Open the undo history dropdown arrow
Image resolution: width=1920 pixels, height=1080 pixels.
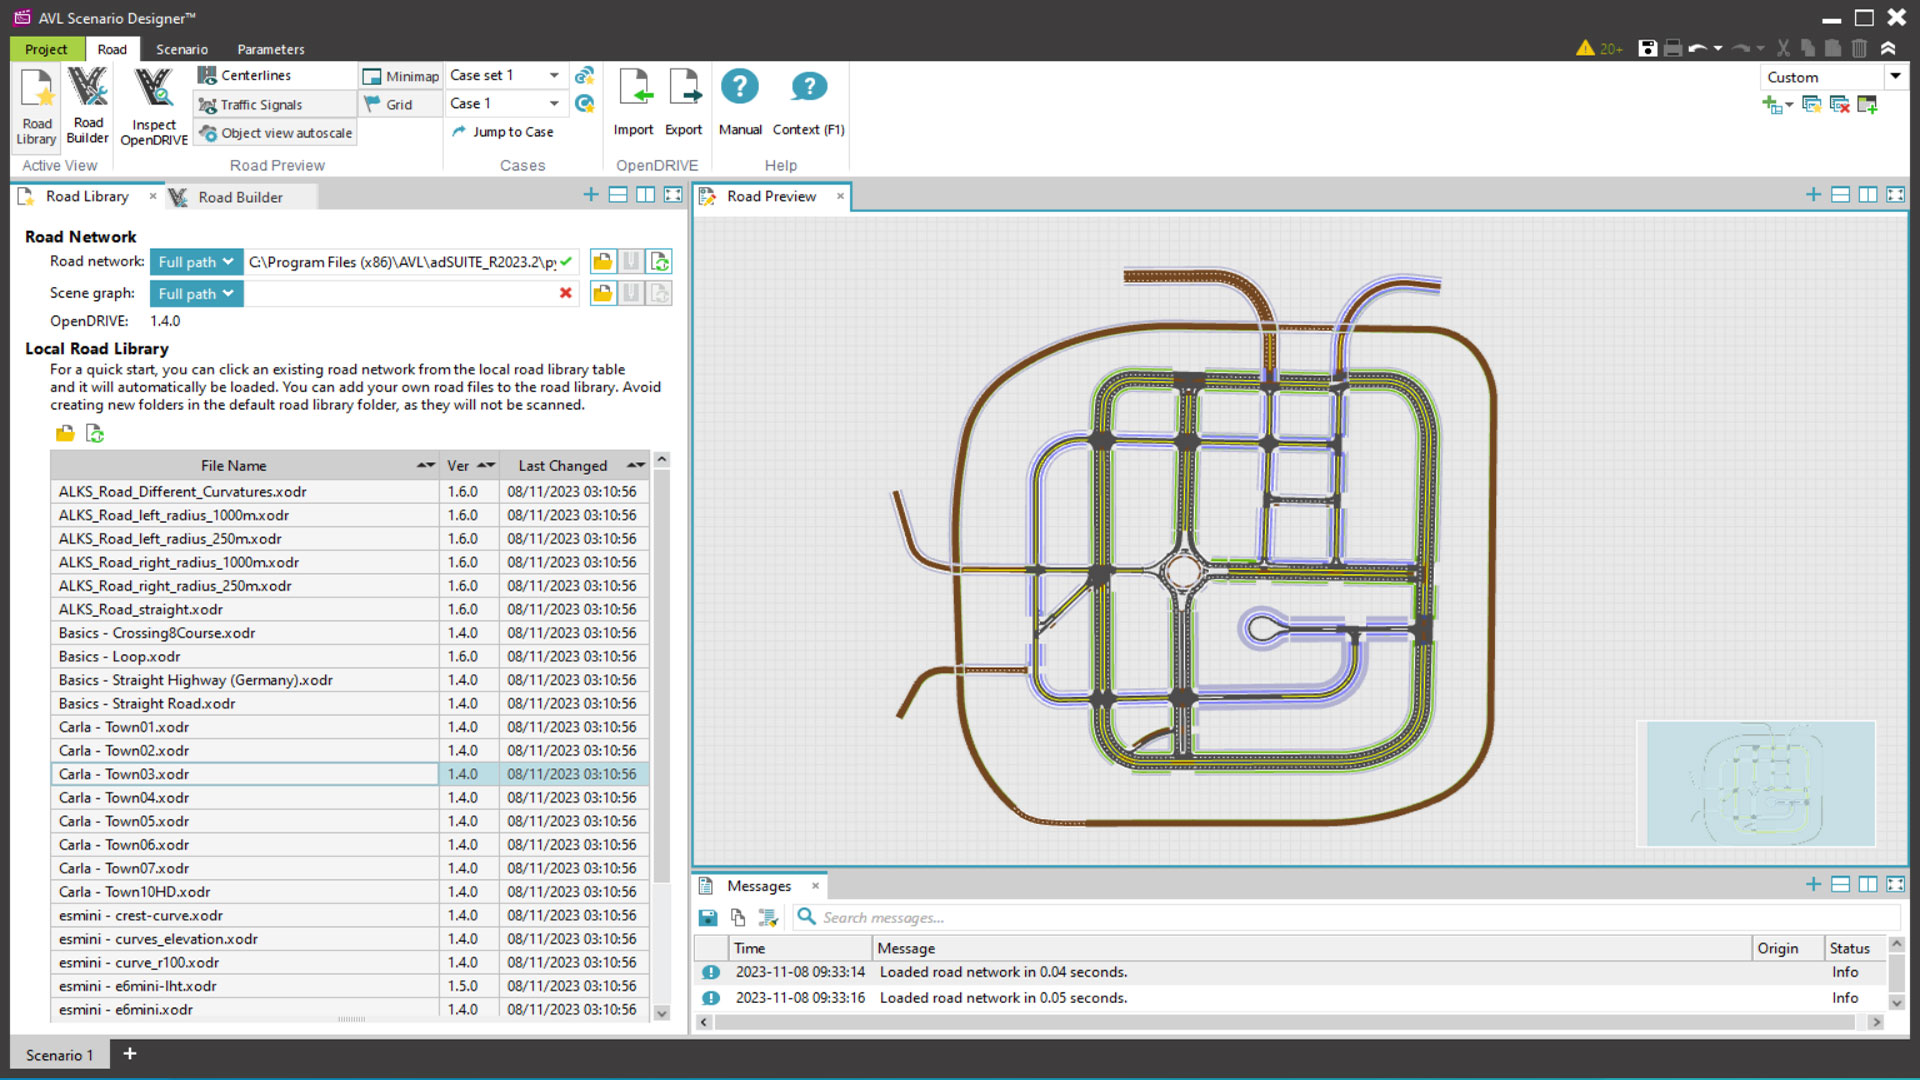pyautogui.click(x=1718, y=48)
